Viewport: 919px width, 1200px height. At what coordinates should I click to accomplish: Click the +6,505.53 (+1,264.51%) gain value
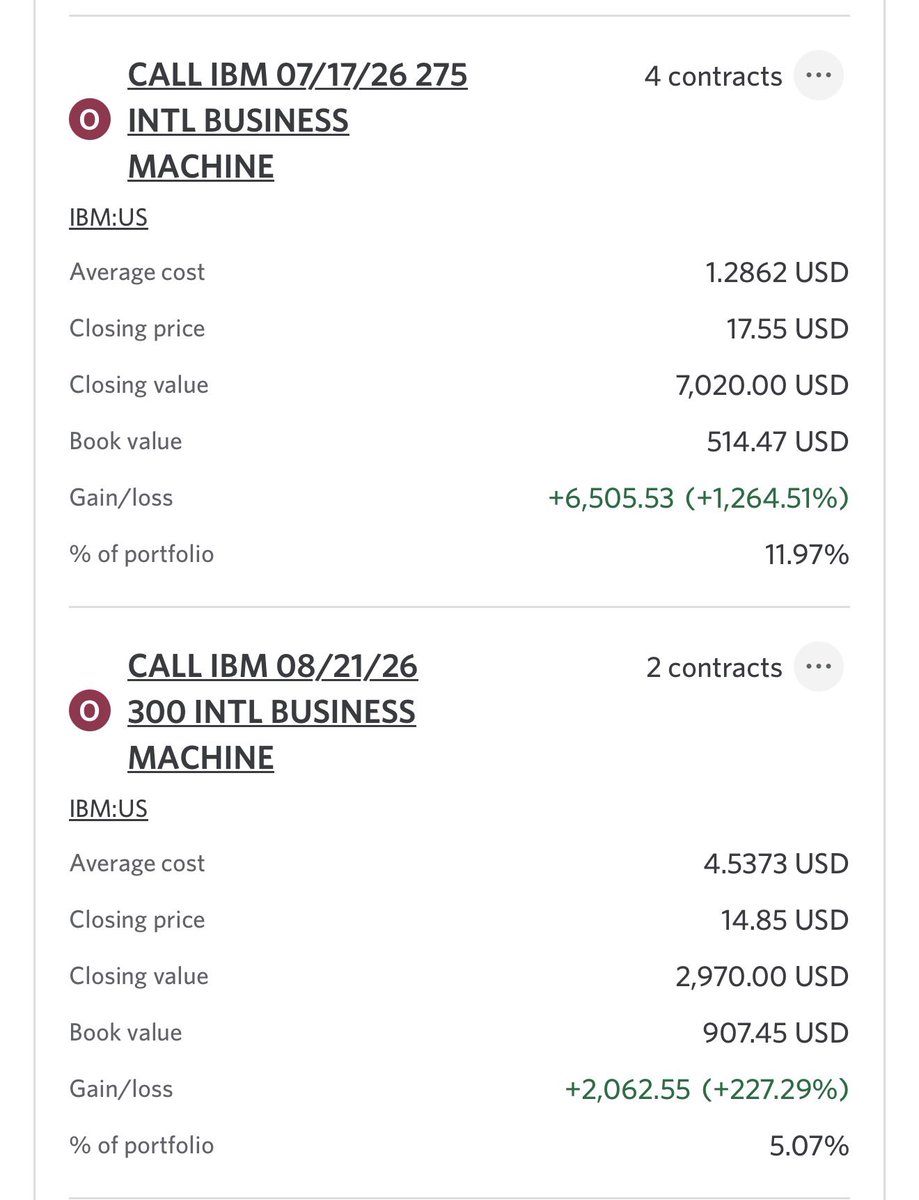tap(699, 498)
